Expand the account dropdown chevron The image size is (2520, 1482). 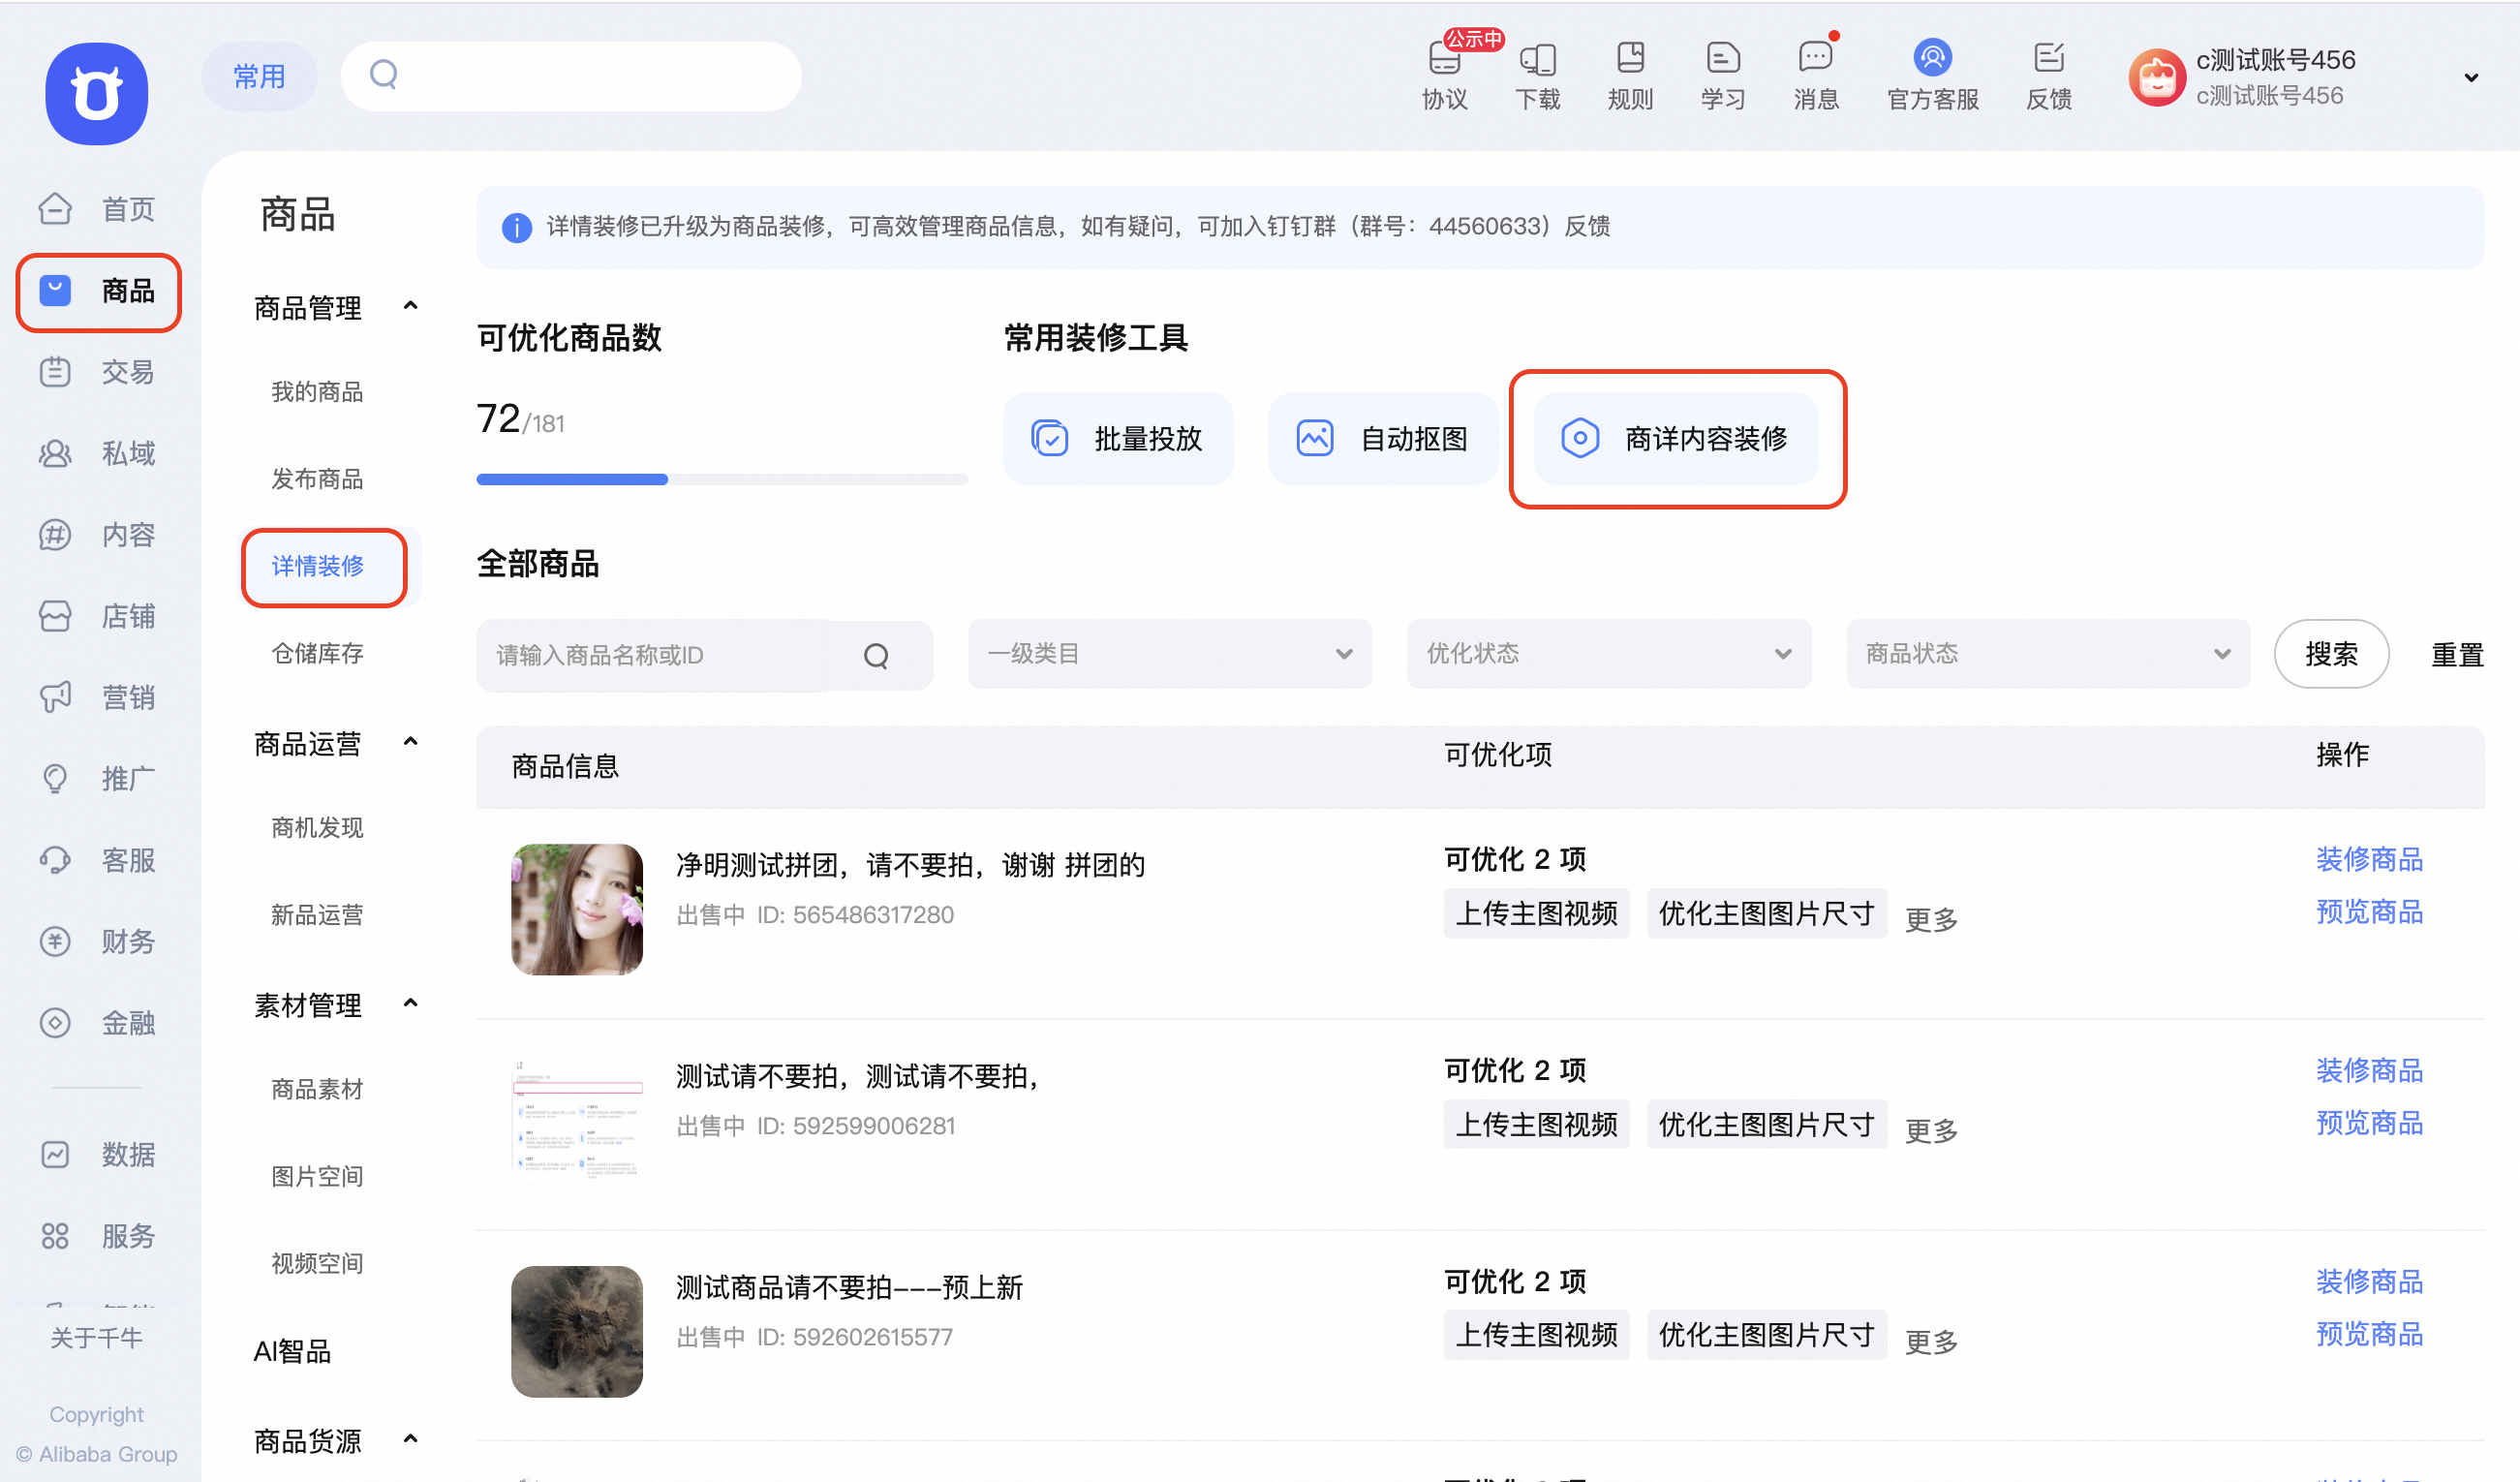[2470, 78]
